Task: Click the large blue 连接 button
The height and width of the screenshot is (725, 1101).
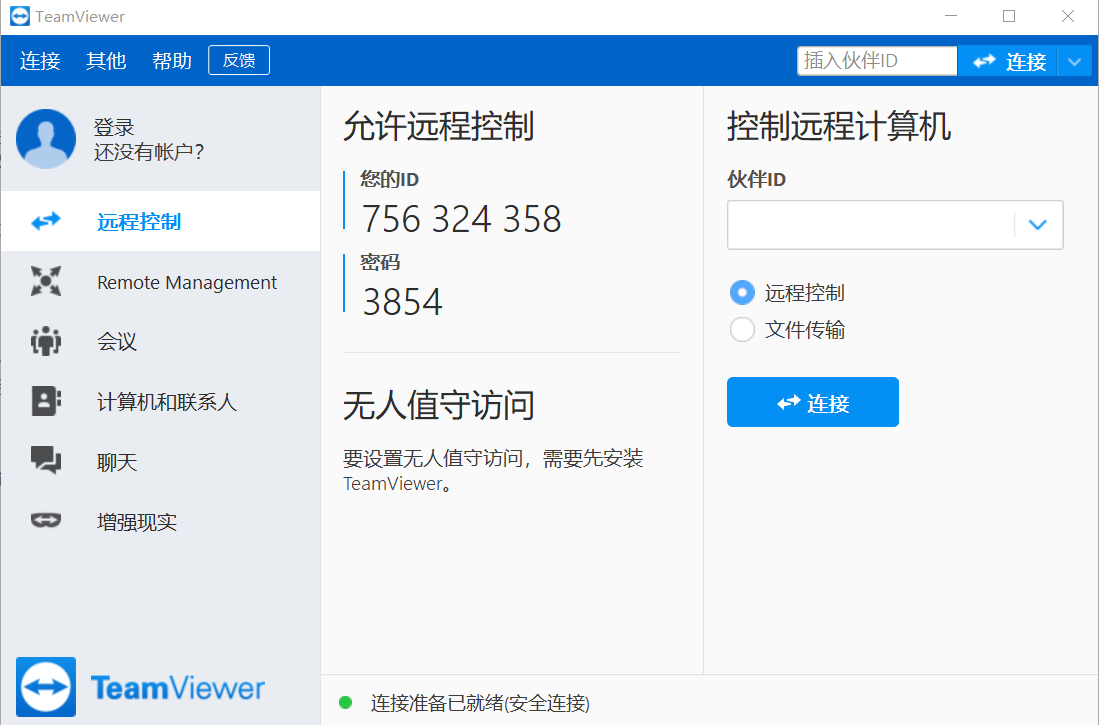Action: [812, 402]
